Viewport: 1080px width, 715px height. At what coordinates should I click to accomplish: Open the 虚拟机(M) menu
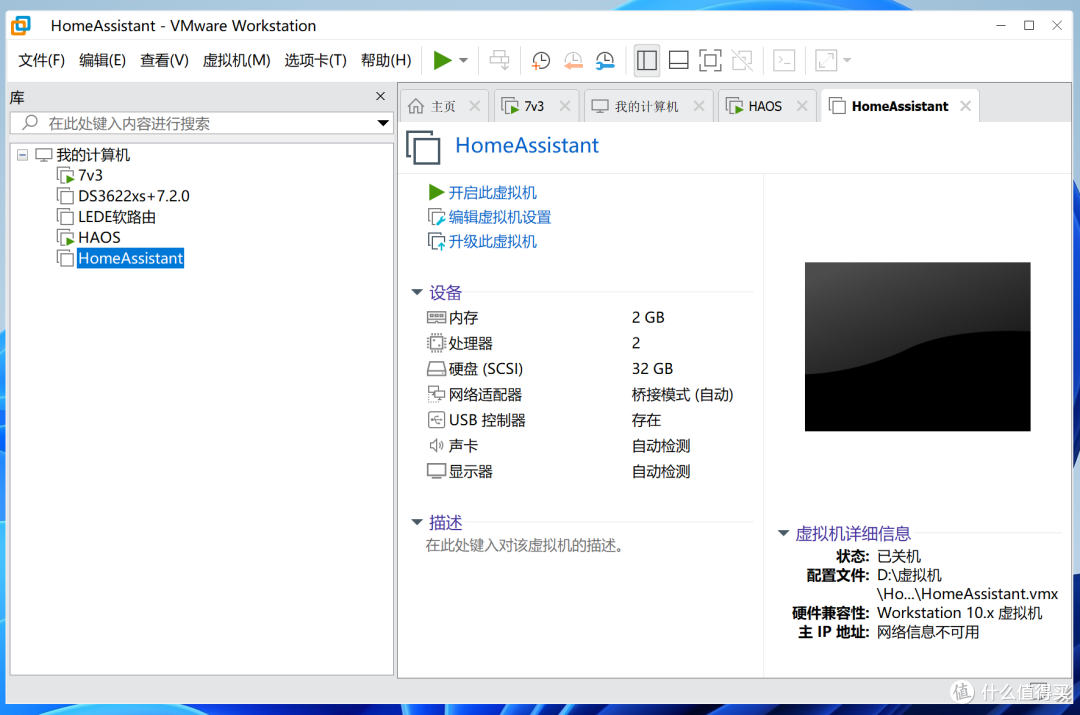(x=236, y=61)
